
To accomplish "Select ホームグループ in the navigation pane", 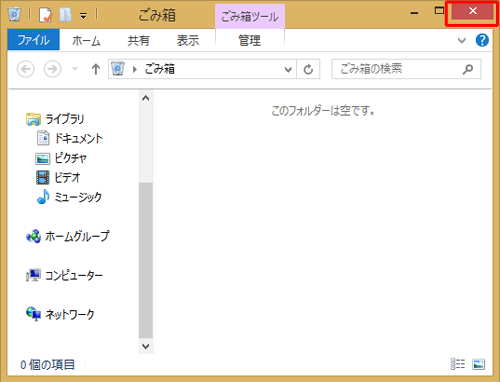I will [77, 236].
